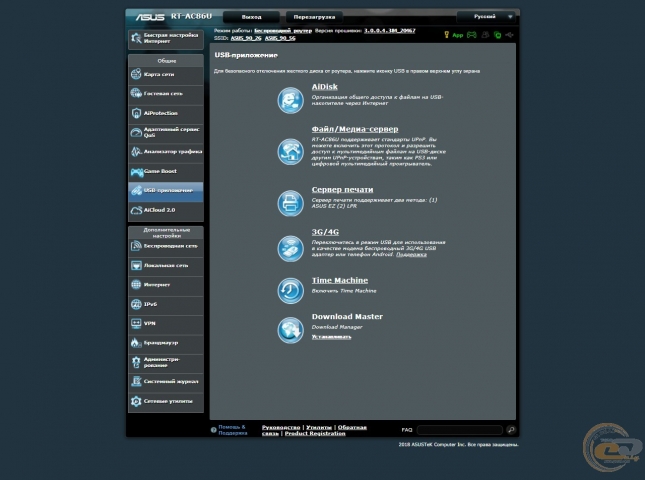Open the Adaptive QoS gauge icon

136,132
